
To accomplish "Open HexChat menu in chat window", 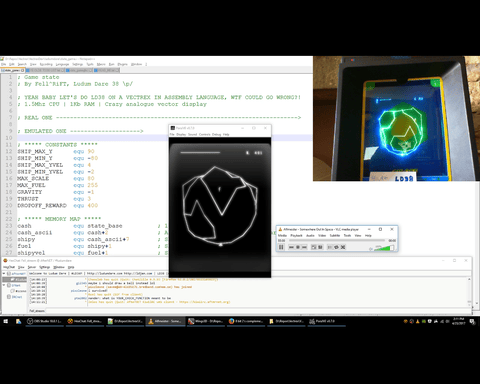I will tap(9, 267).
